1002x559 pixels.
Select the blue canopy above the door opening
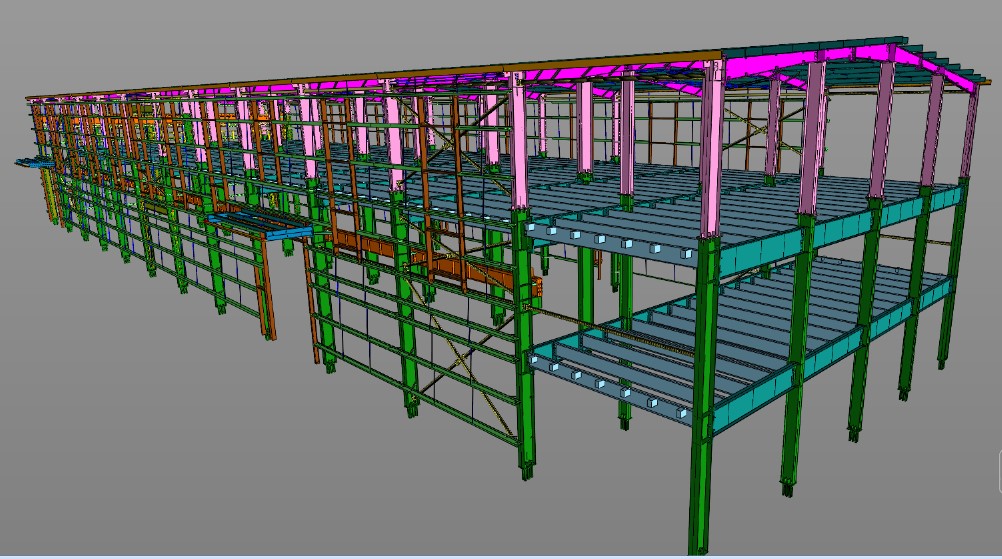click(259, 225)
